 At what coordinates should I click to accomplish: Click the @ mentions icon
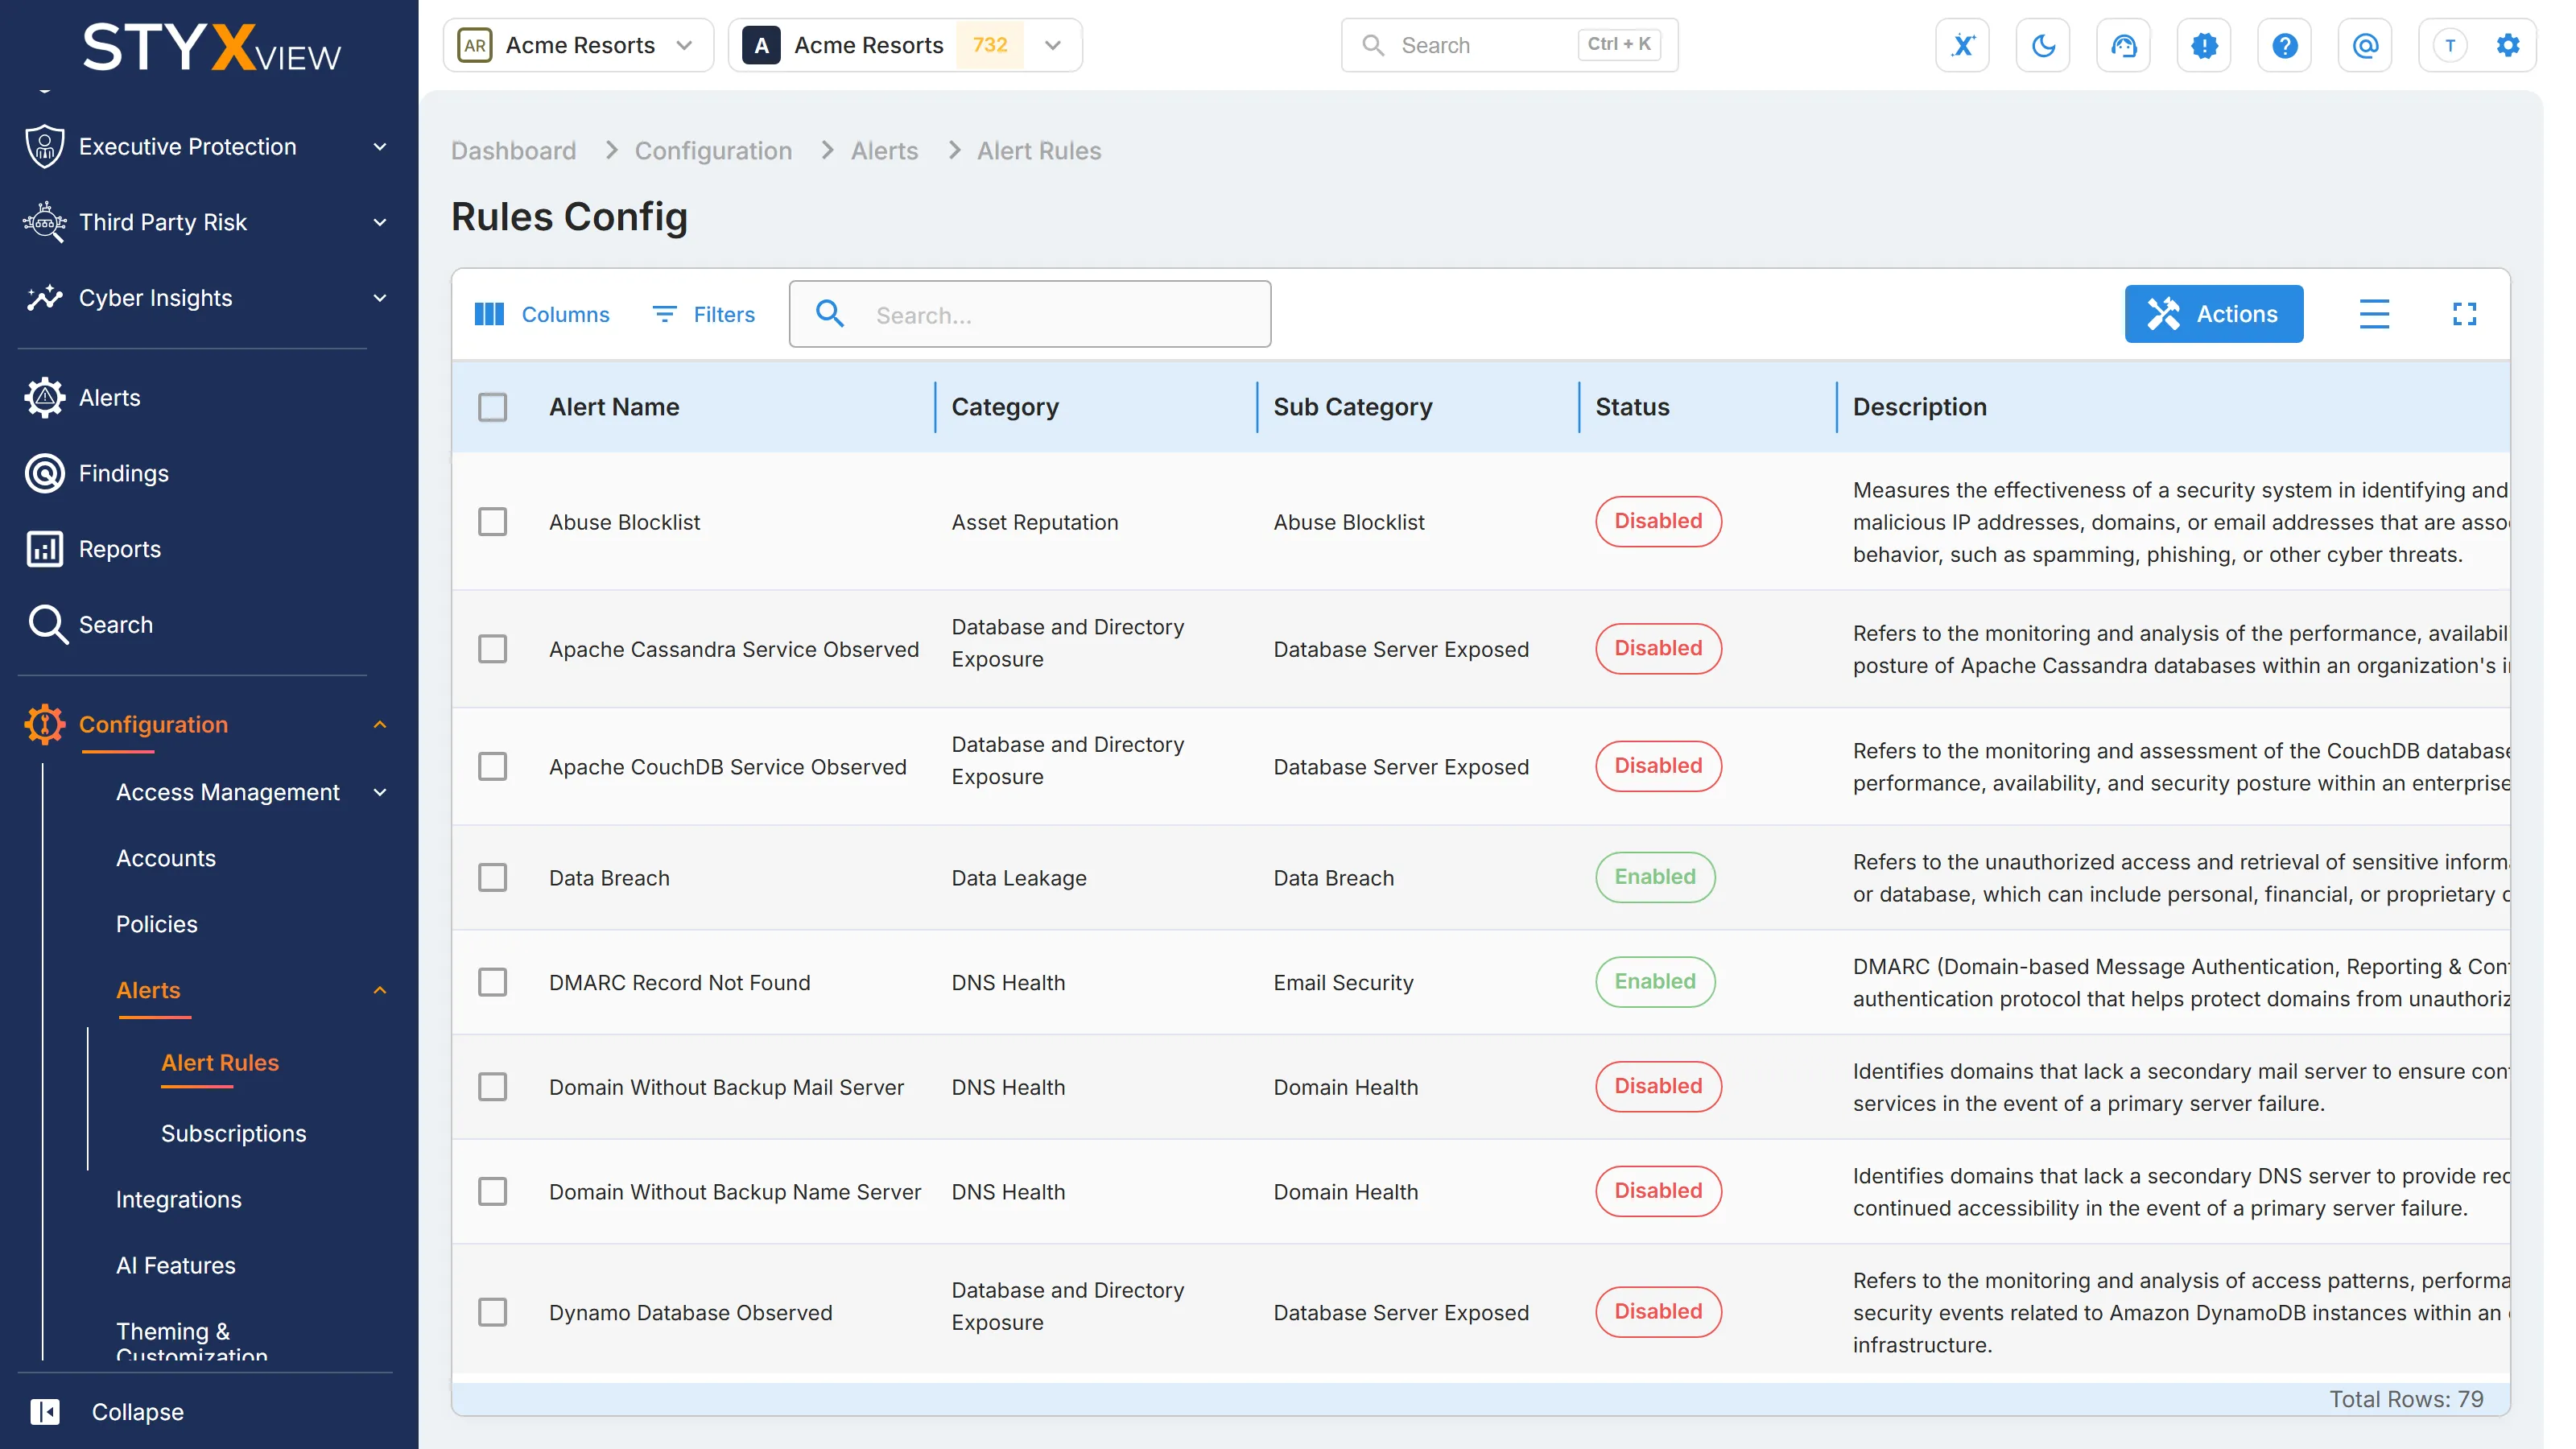(x=2365, y=45)
